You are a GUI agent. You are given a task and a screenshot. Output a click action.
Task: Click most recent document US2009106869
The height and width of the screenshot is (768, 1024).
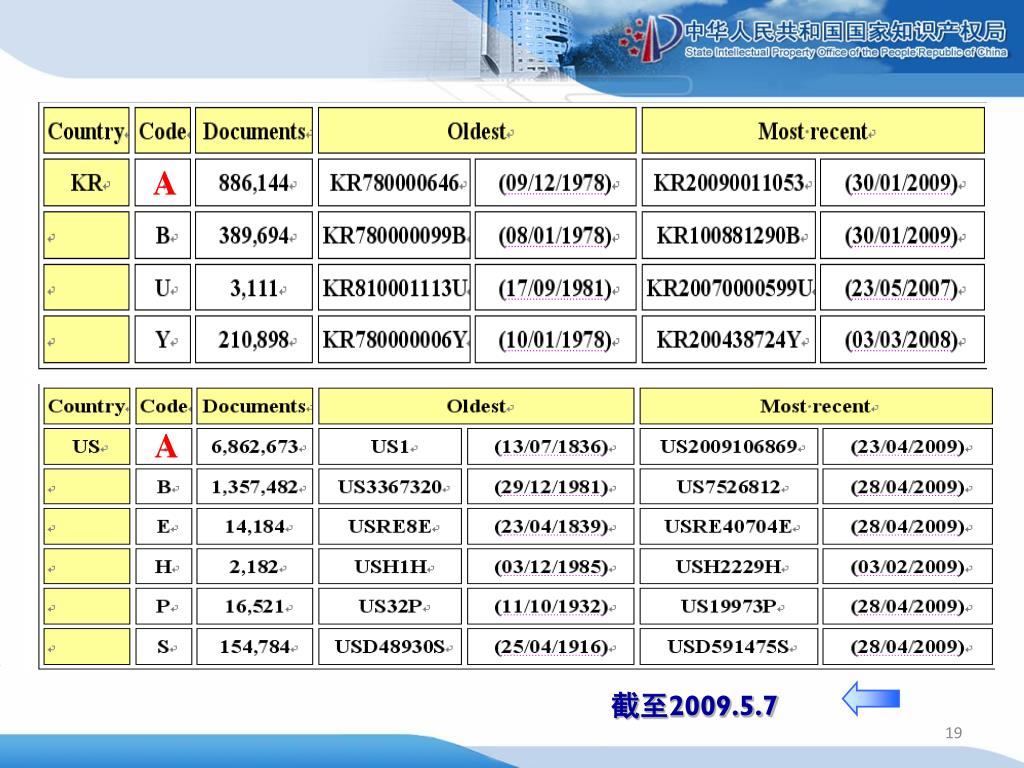click(x=728, y=447)
